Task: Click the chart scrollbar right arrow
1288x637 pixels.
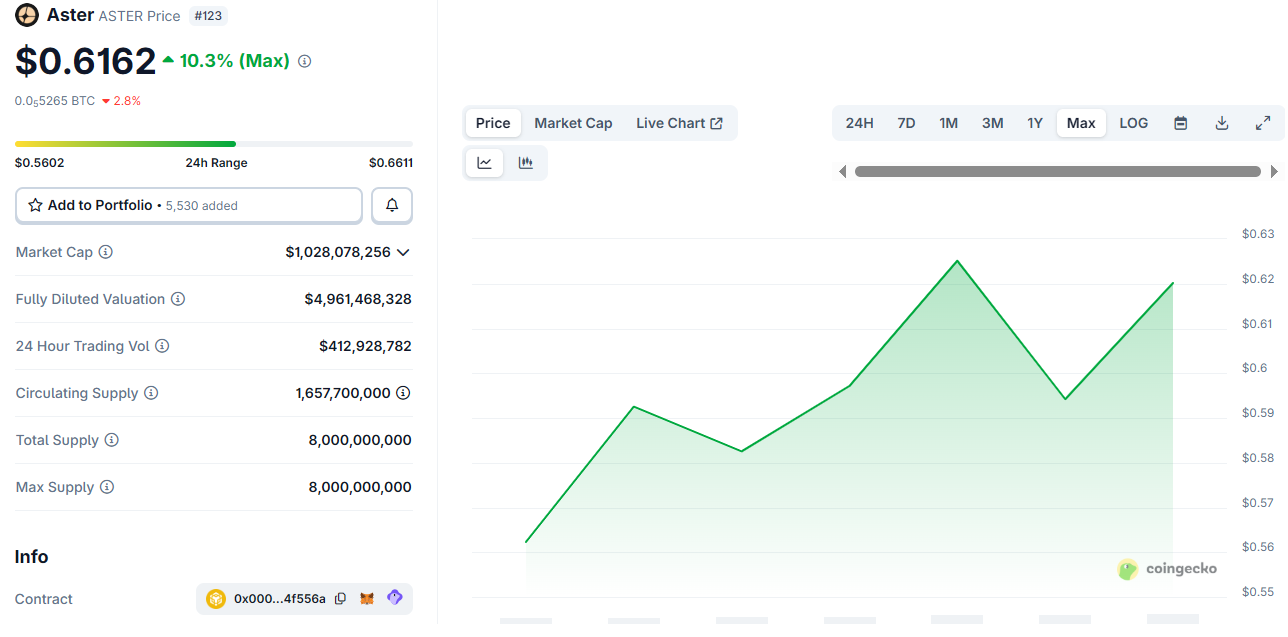Action: pyautogui.click(x=1274, y=172)
